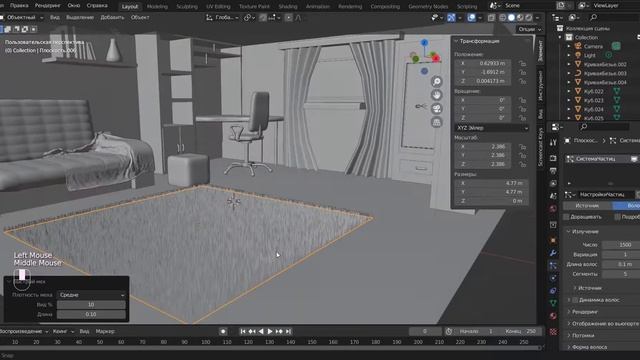Open the Object properties orange square tab
Viewport: 640px width, 360px height.
(x=553, y=240)
